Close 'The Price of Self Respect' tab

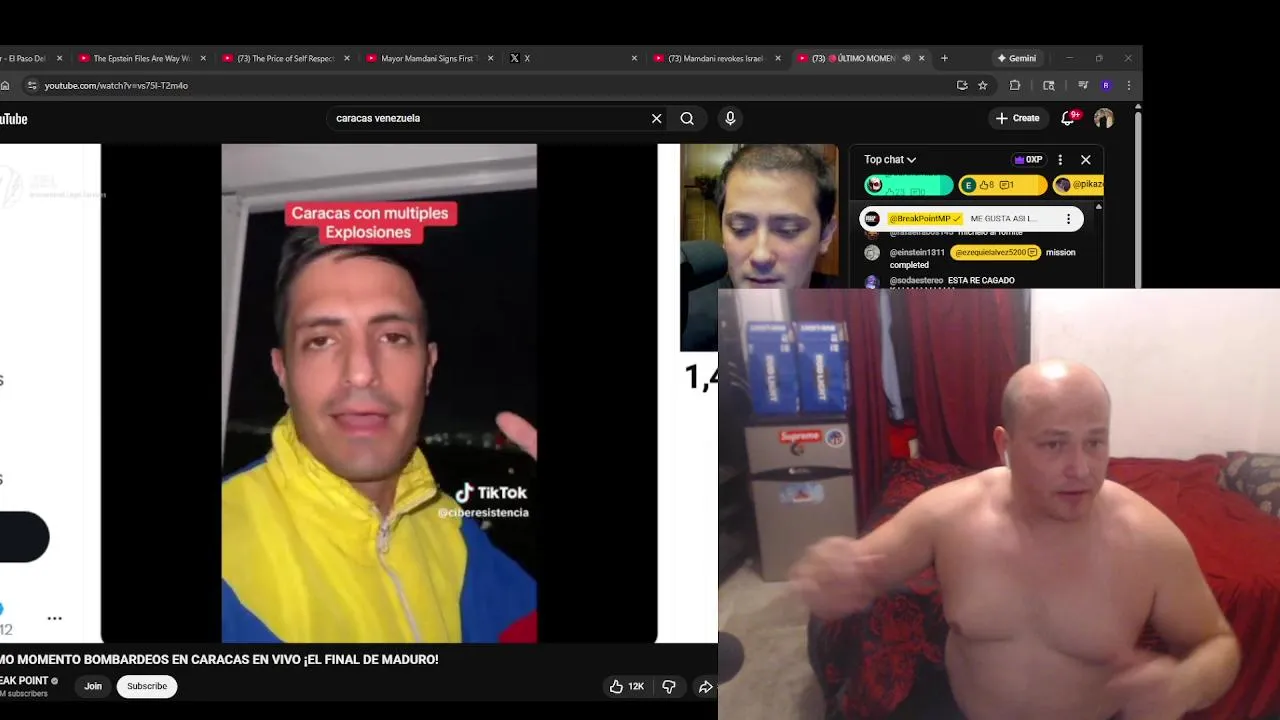tap(347, 58)
